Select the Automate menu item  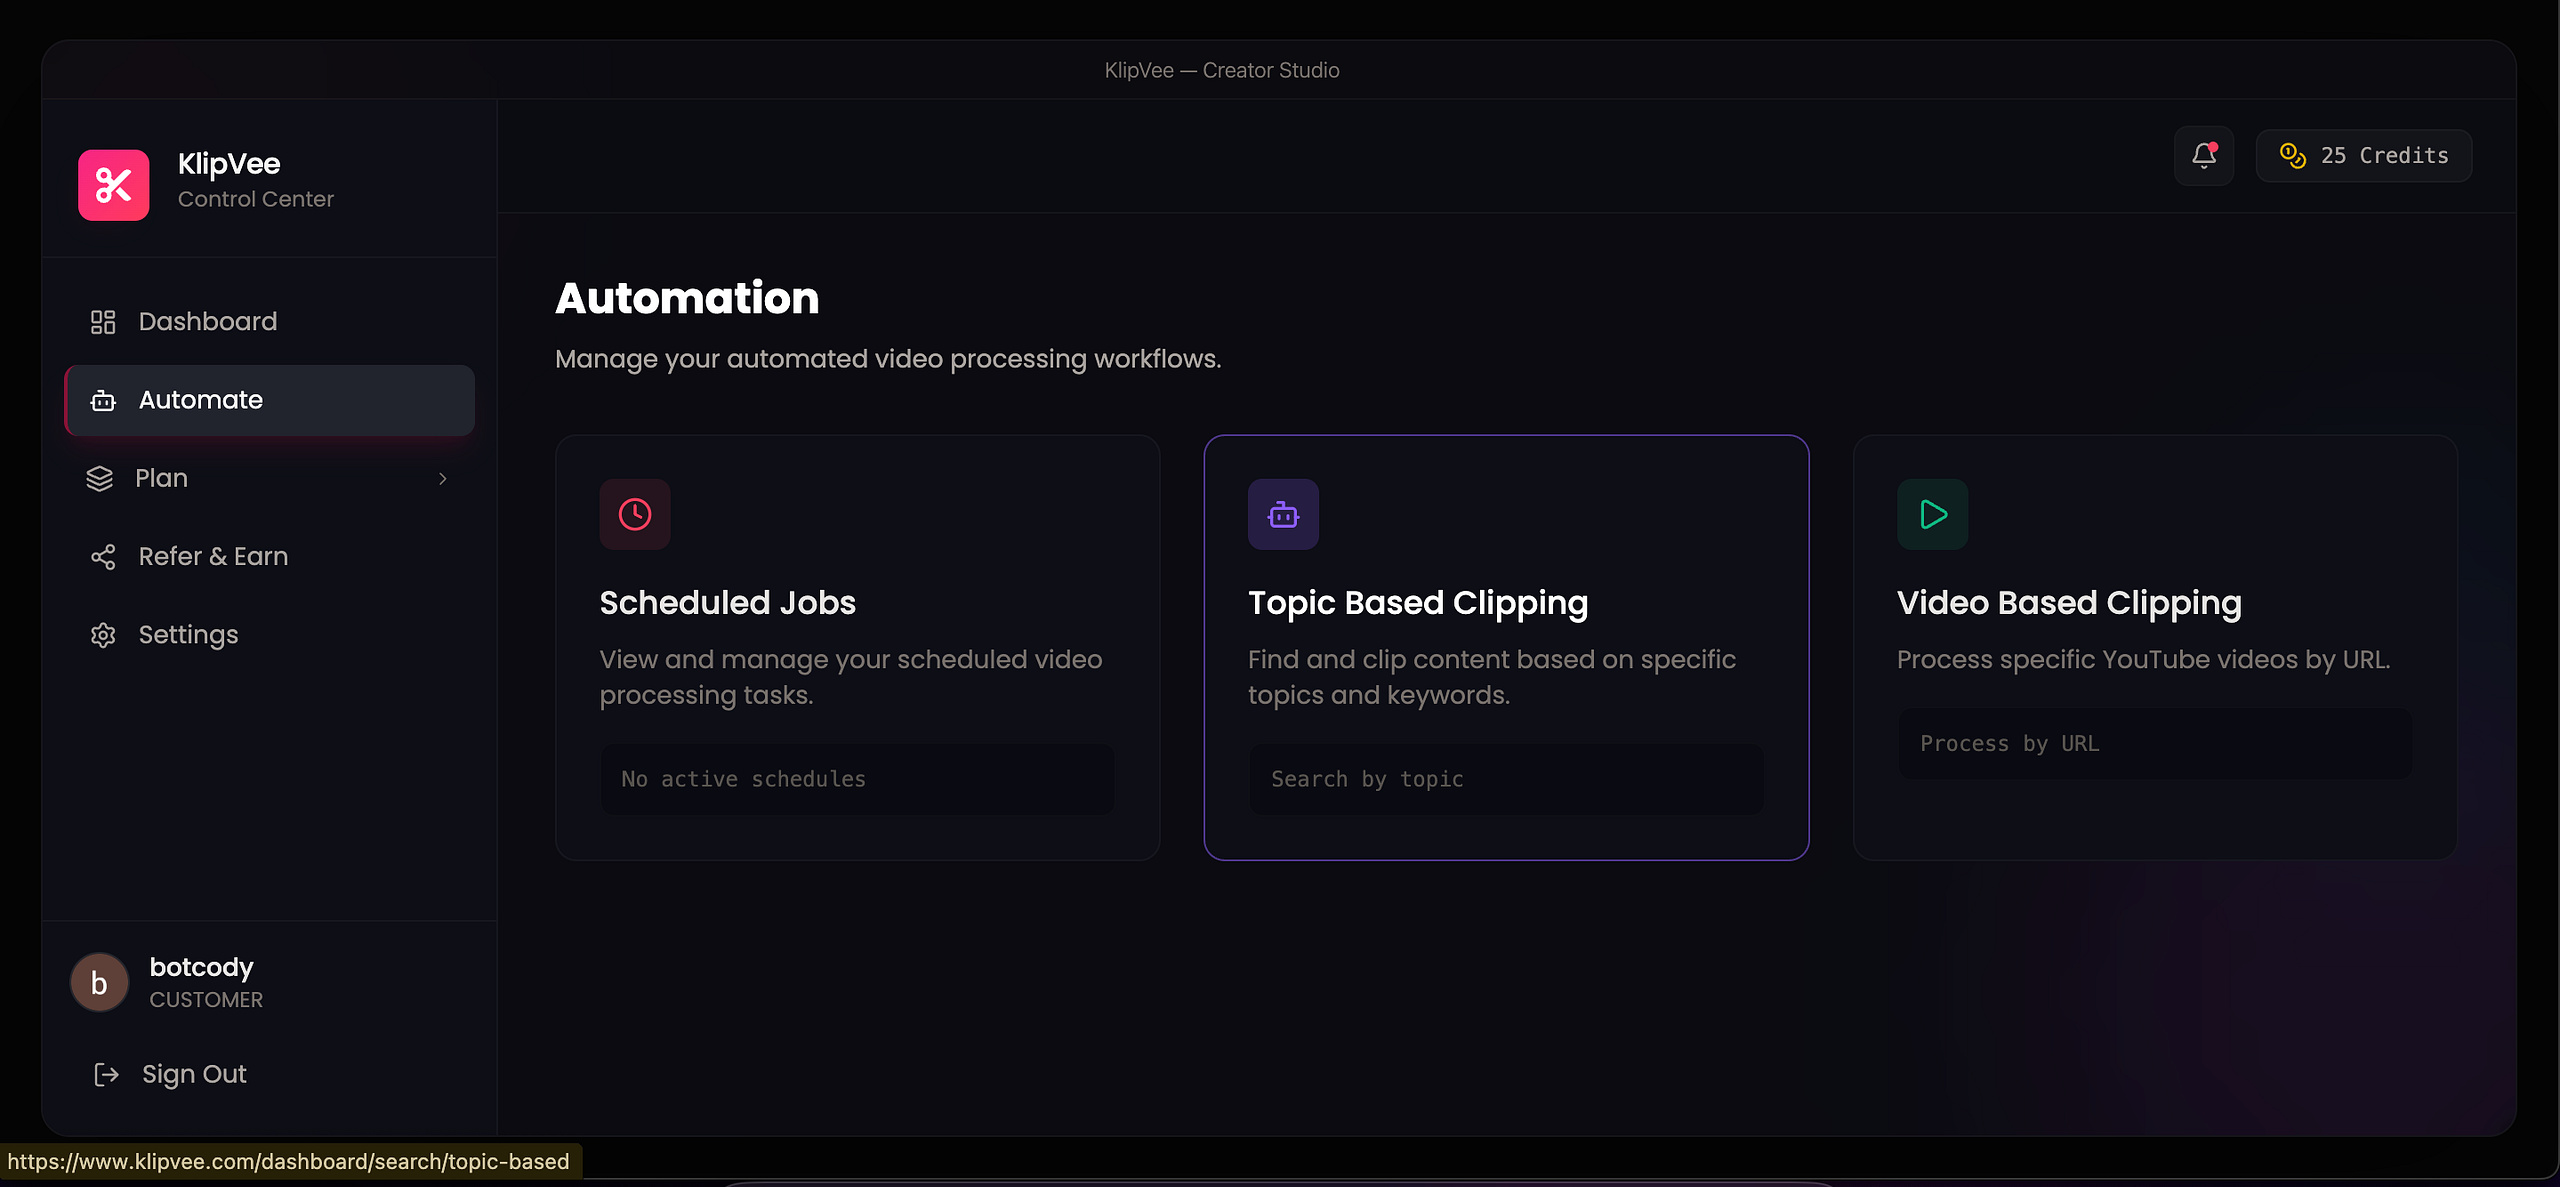[269, 400]
